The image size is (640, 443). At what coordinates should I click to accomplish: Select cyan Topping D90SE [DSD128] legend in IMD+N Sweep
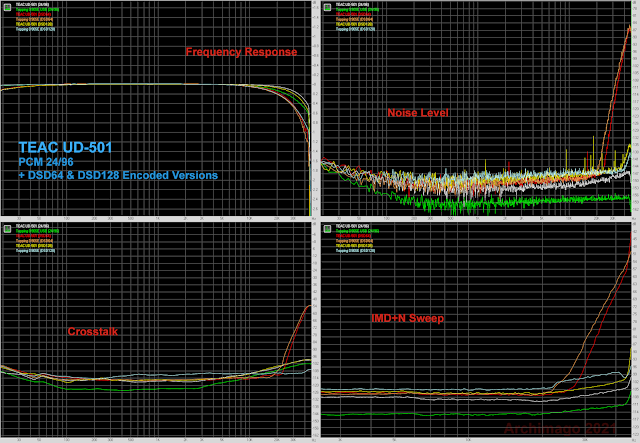[x=355, y=250]
